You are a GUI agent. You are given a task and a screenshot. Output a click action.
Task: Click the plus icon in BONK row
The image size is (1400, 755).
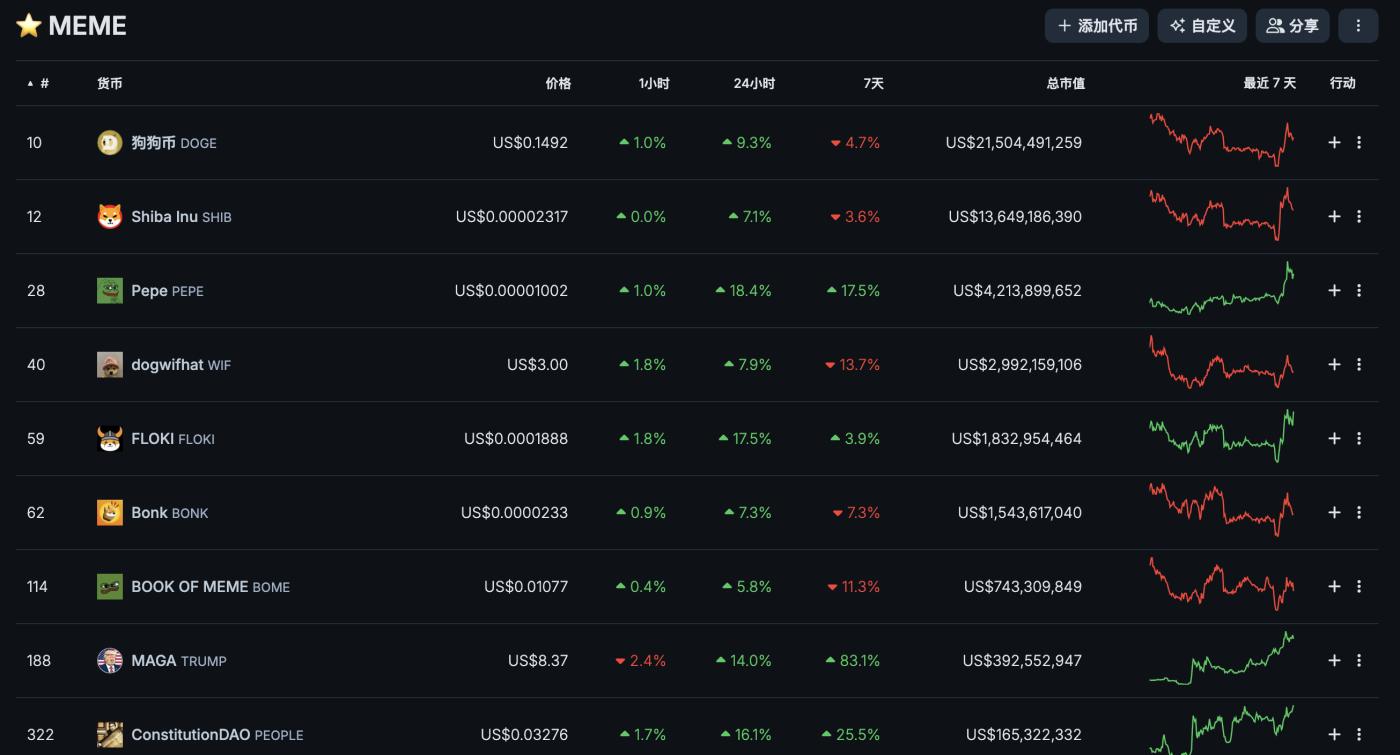pos(1334,513)
